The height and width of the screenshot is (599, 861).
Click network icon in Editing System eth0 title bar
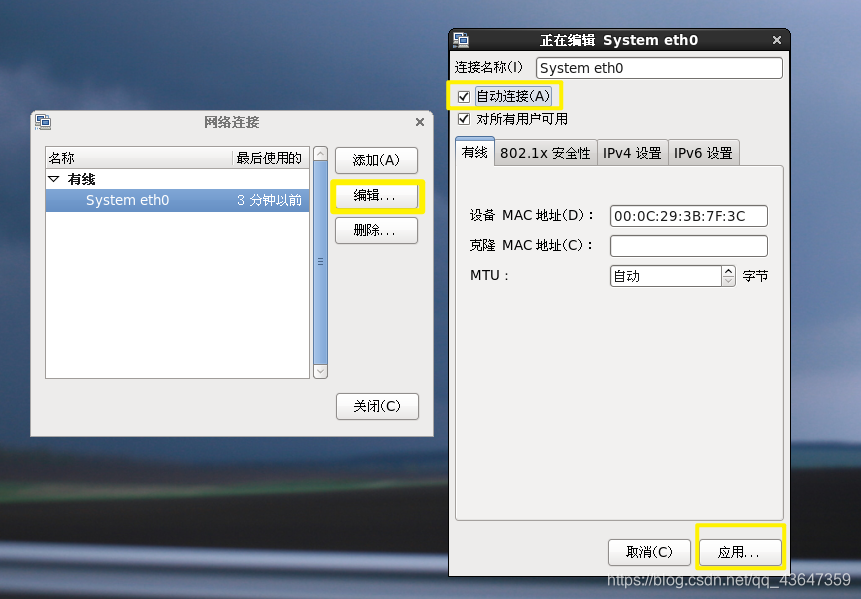(461, 40)
